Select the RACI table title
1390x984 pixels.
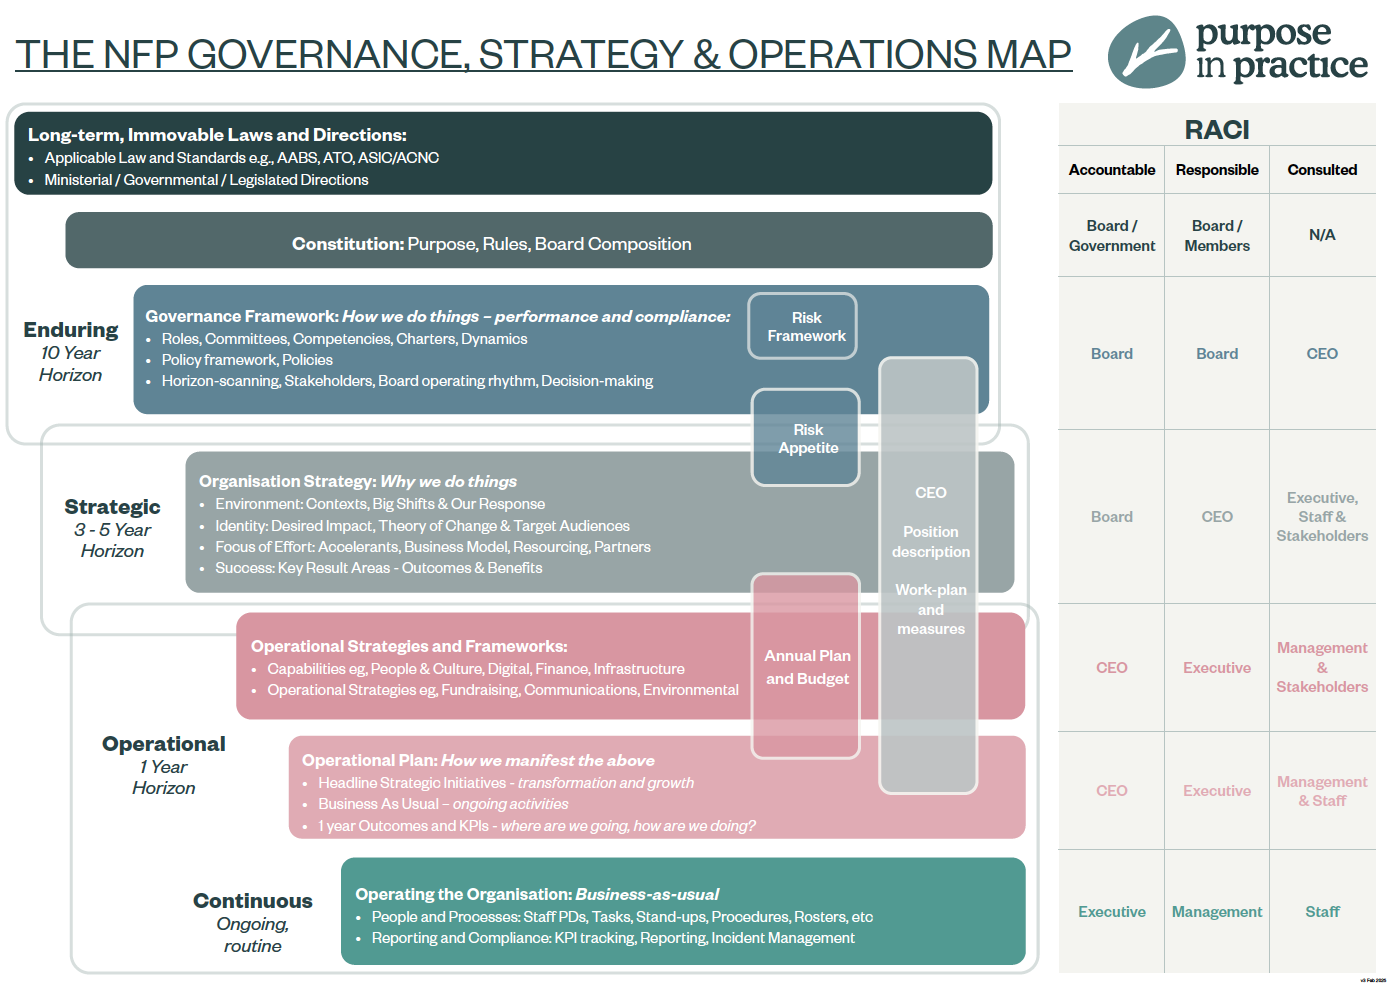point(1217,130)
